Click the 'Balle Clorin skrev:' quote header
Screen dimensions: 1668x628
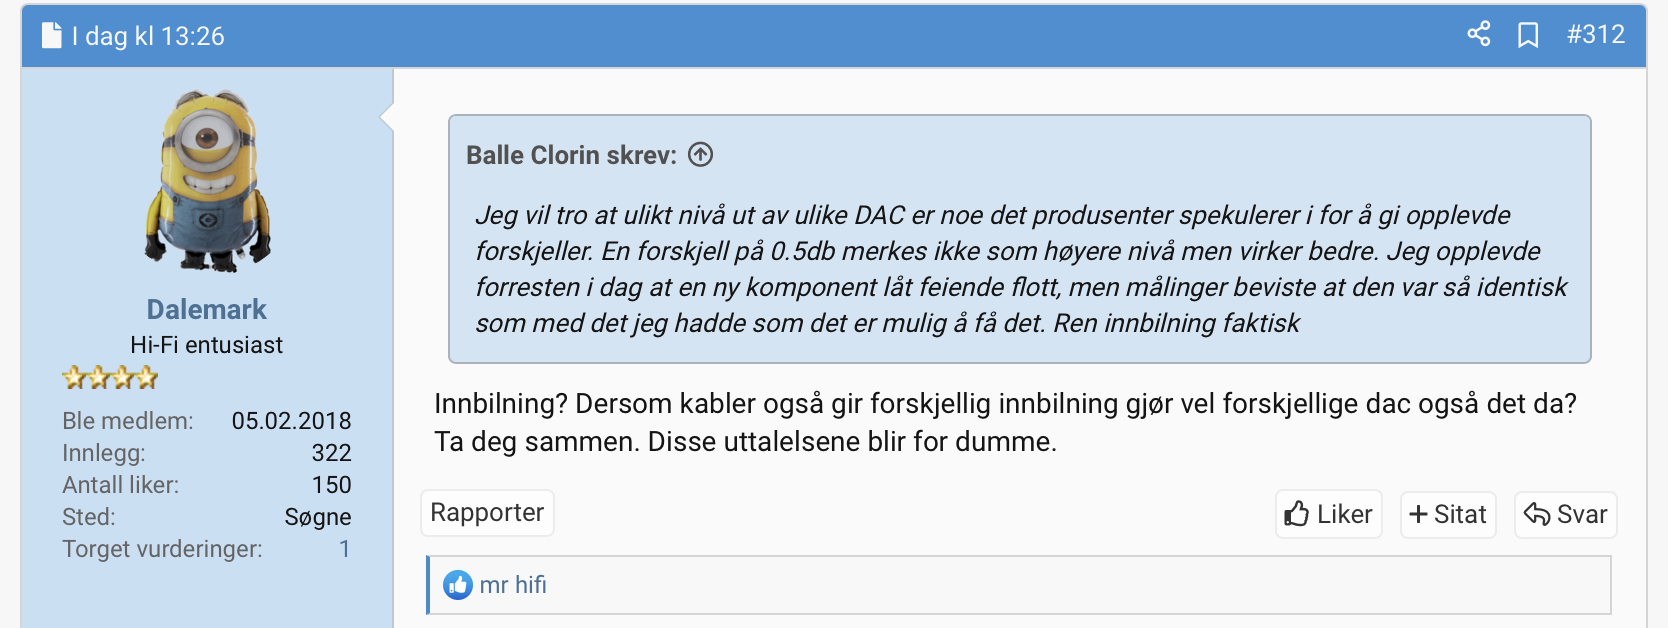click(571, 155)
